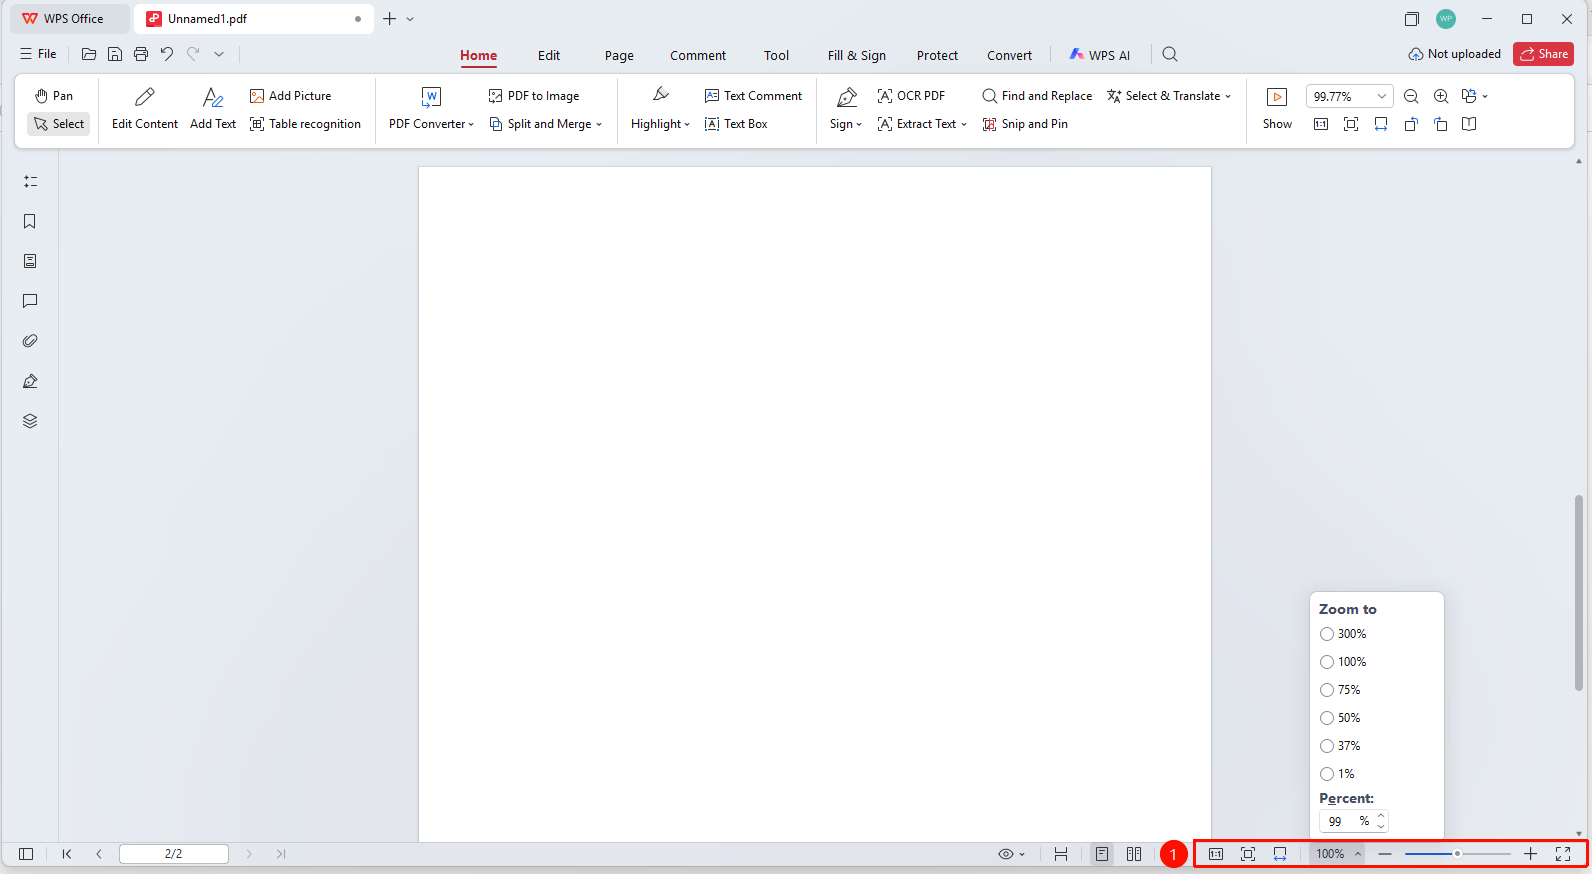
Task: Click the Add Text tool
Action: click(x=213, y=109)
